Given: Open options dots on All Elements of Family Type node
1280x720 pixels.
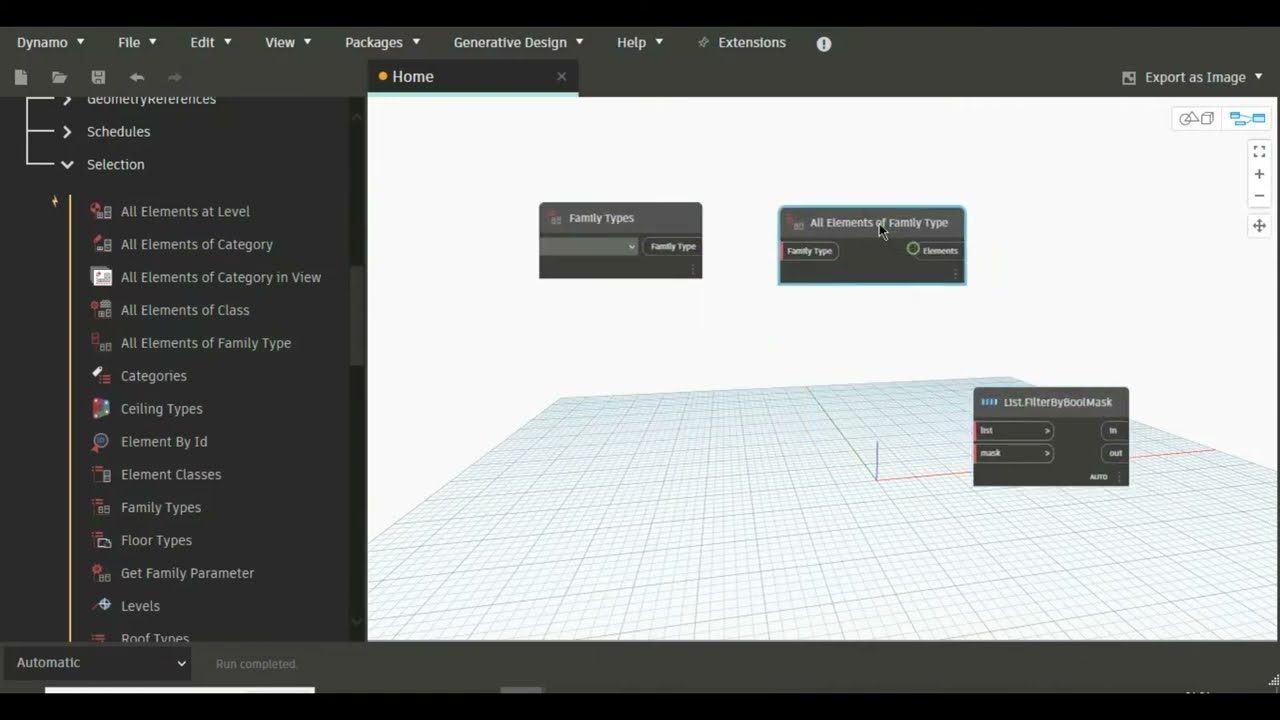Looking at the screenshot, I should (x=955, y=273).
